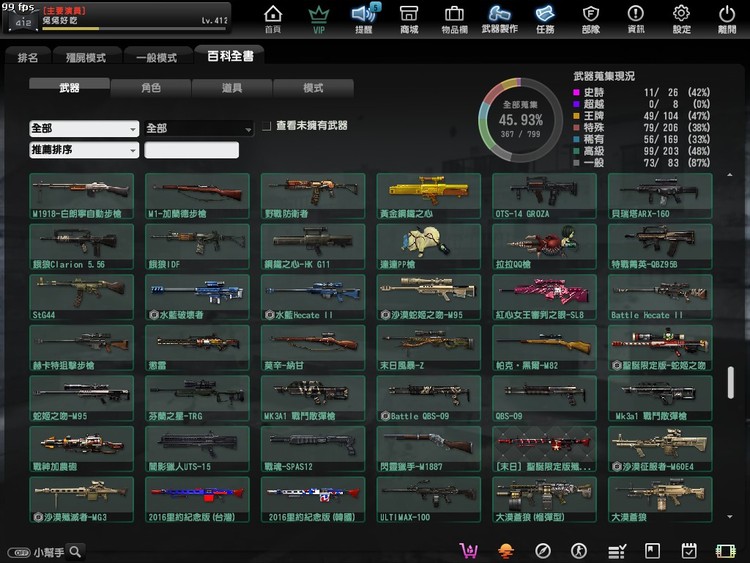The height and width of the screenshot is (563, 750).
Task: Click the calendar check icon in bottom bar
Action: pos(688,550)
